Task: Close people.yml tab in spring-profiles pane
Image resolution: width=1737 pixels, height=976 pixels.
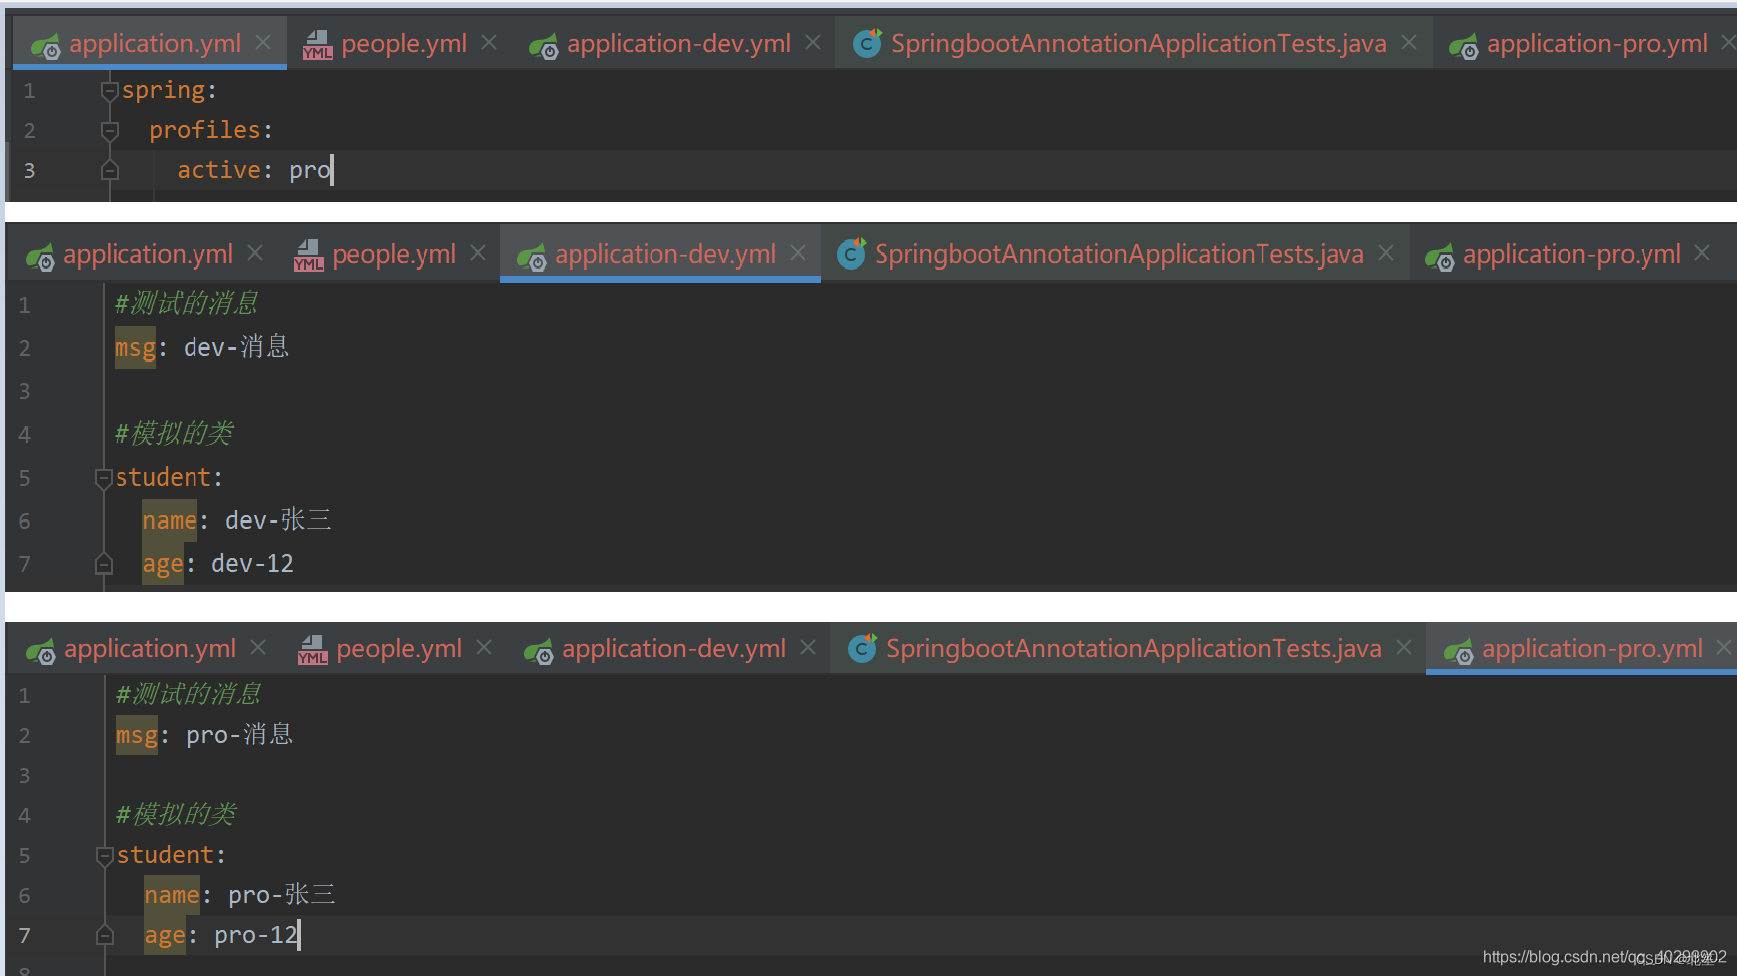Action: tap(489, 43)
